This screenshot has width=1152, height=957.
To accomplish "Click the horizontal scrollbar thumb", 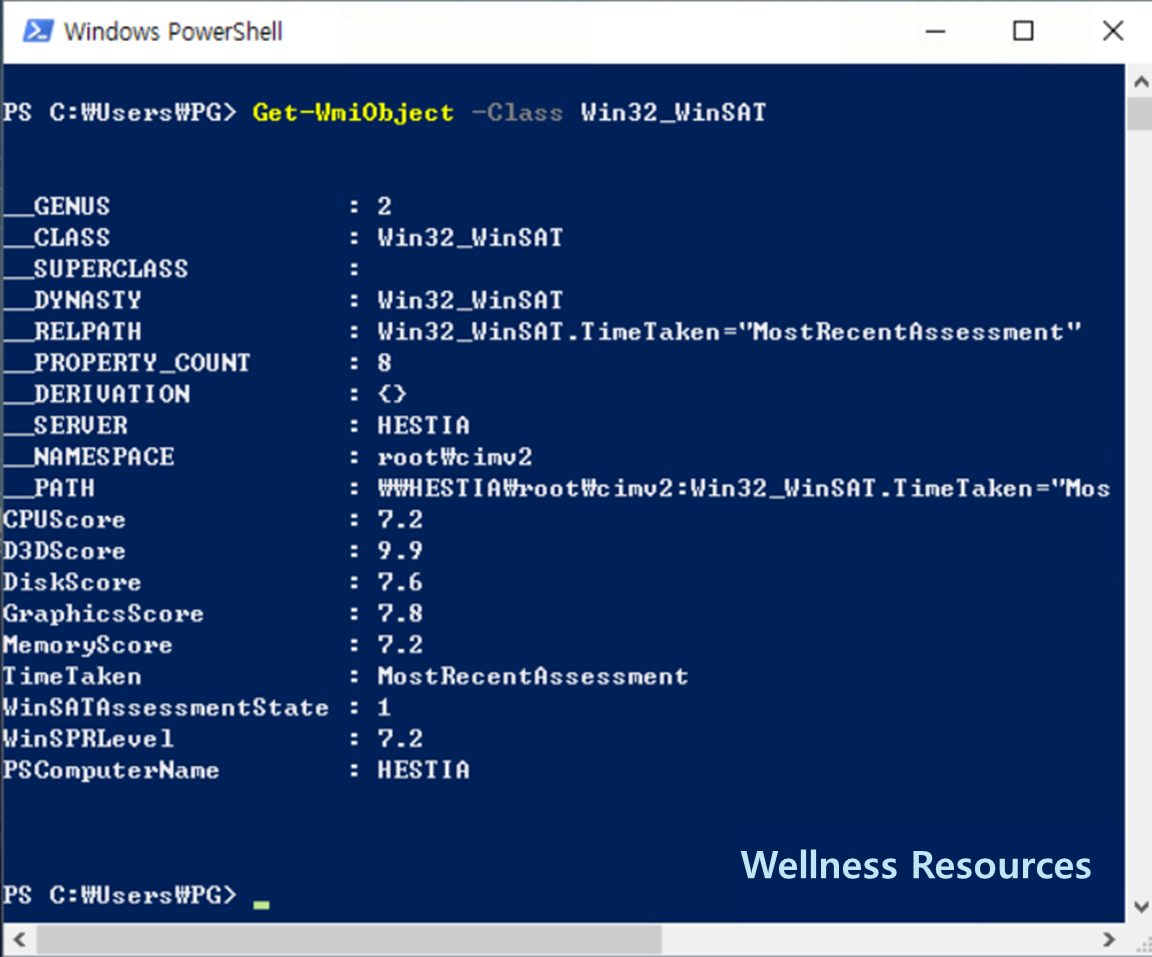I will tap(349, 939).
